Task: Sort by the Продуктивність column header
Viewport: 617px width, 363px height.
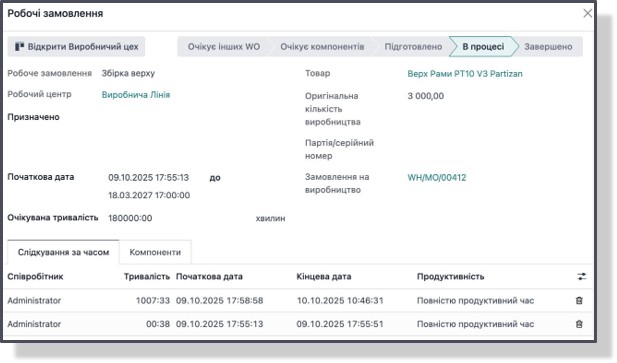Action: [451, 276]
